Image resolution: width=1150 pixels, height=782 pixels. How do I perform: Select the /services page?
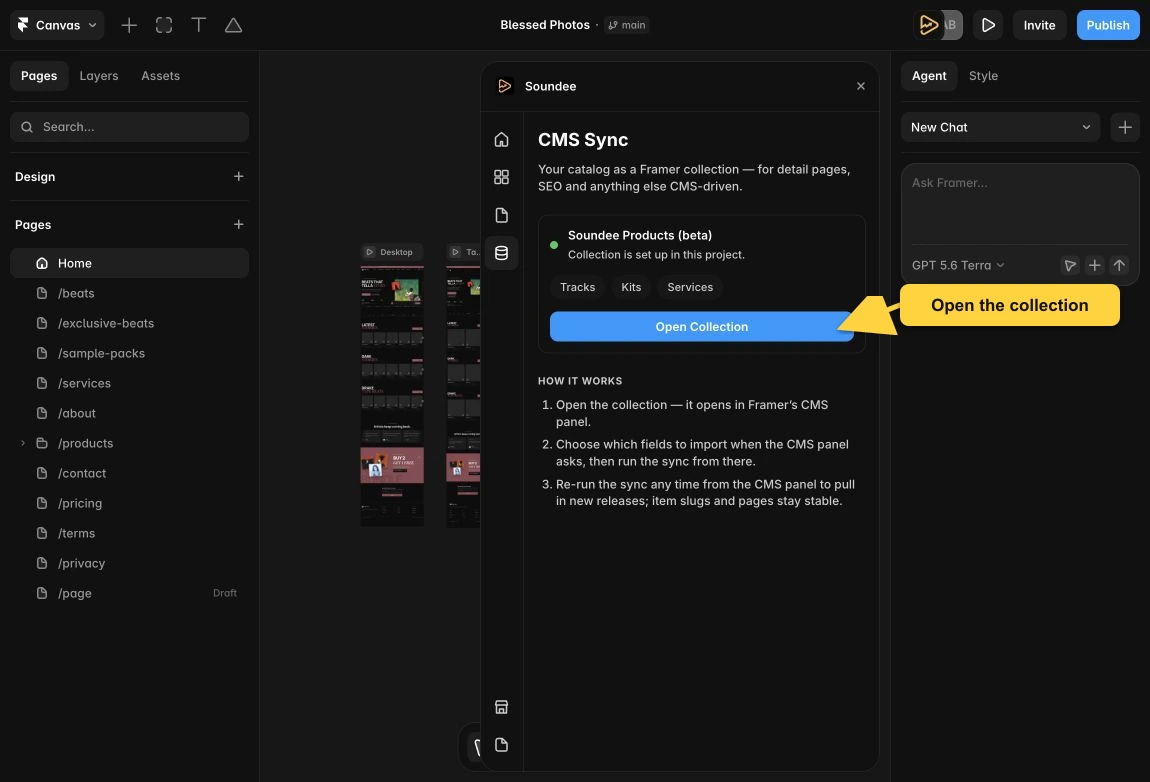pyautogui.click(x=129, y=383)
